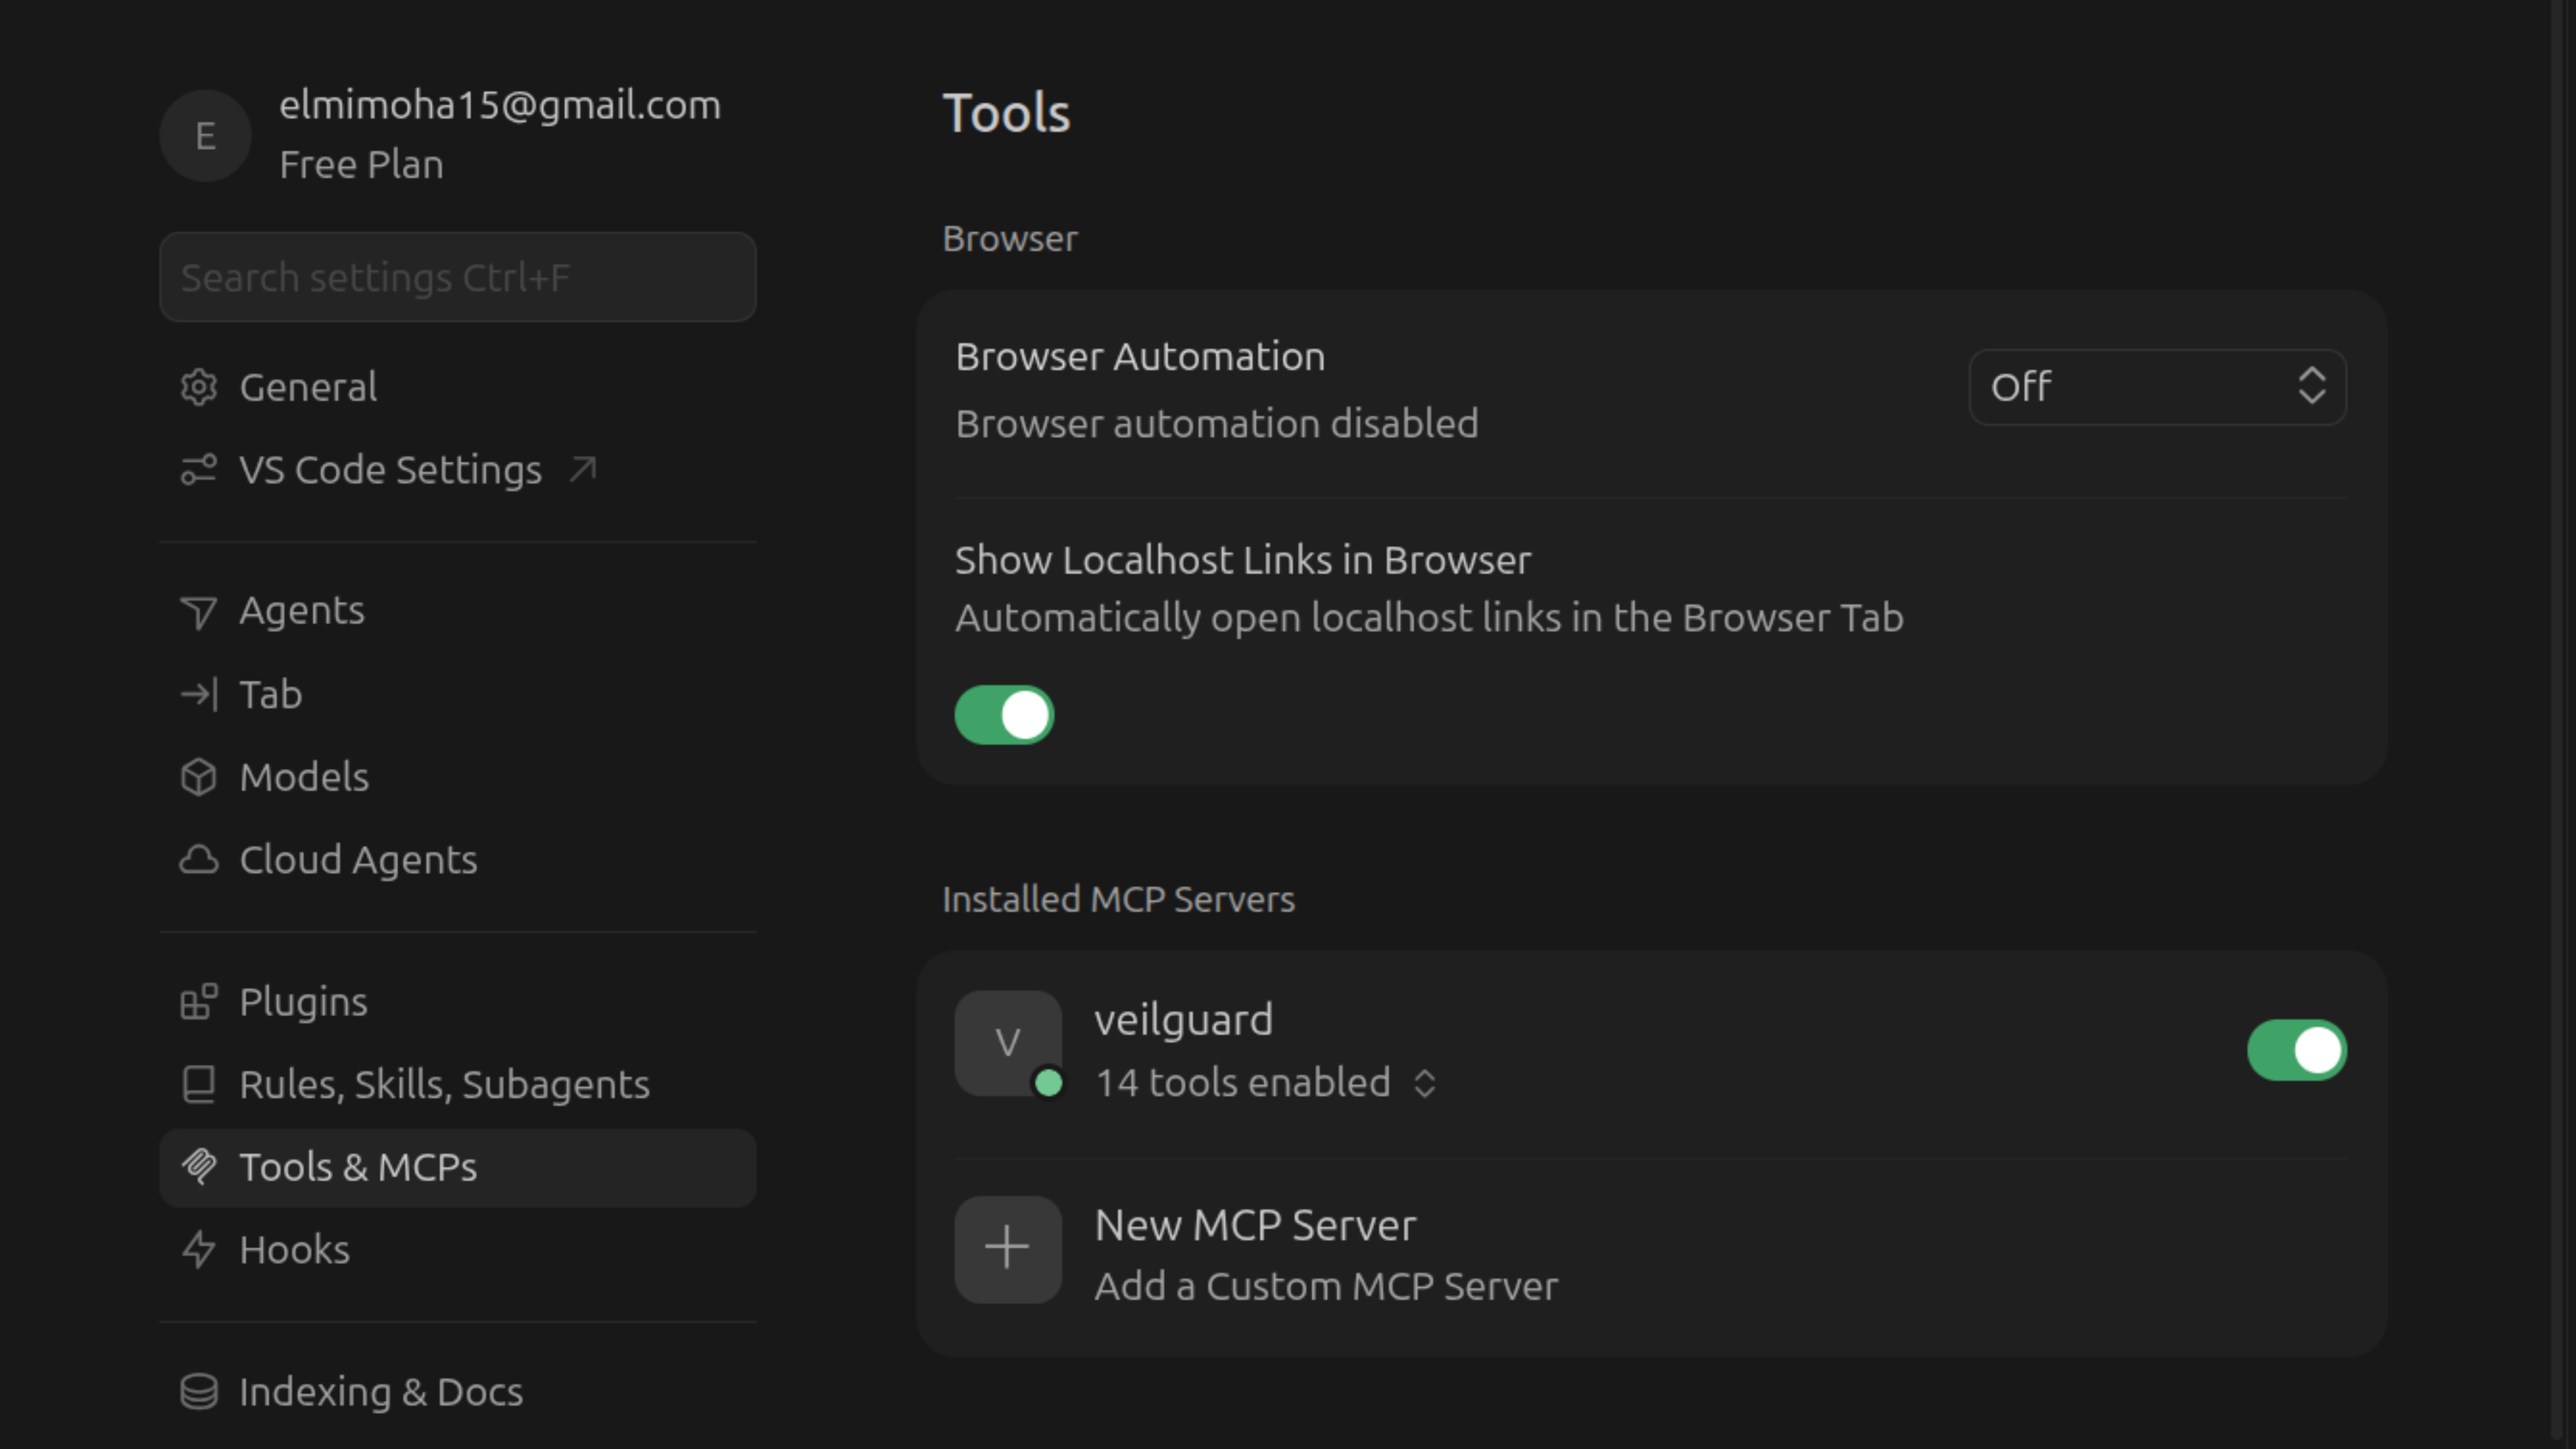Disable the veilguard MCP server toggle
2576x1449 pixels.
pyautogui.click(x=2296, y=1050)
